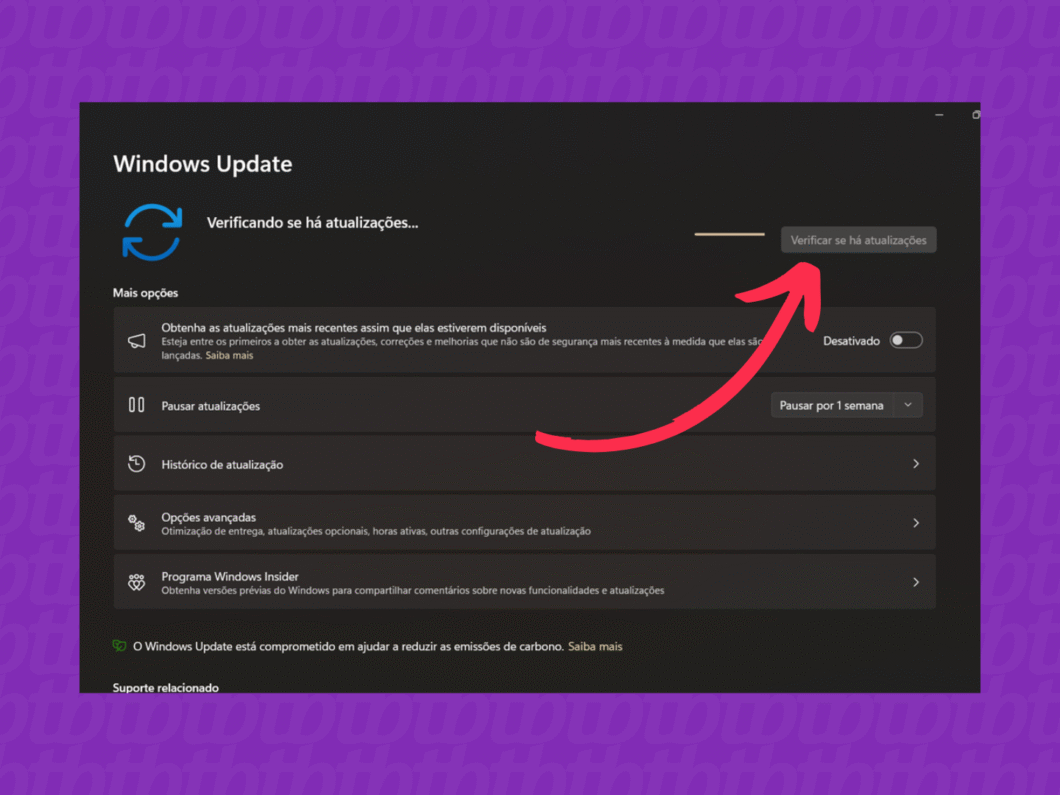Click the Mais opções section heading
Screen dimensions: 1060x795
point(145,293)
